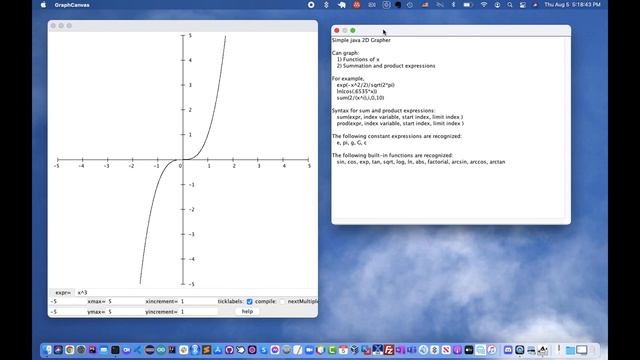The height and width of the screenshot is (360, 640).
Task: Launch Sublime Text from the dock
Action: point(206,350)
